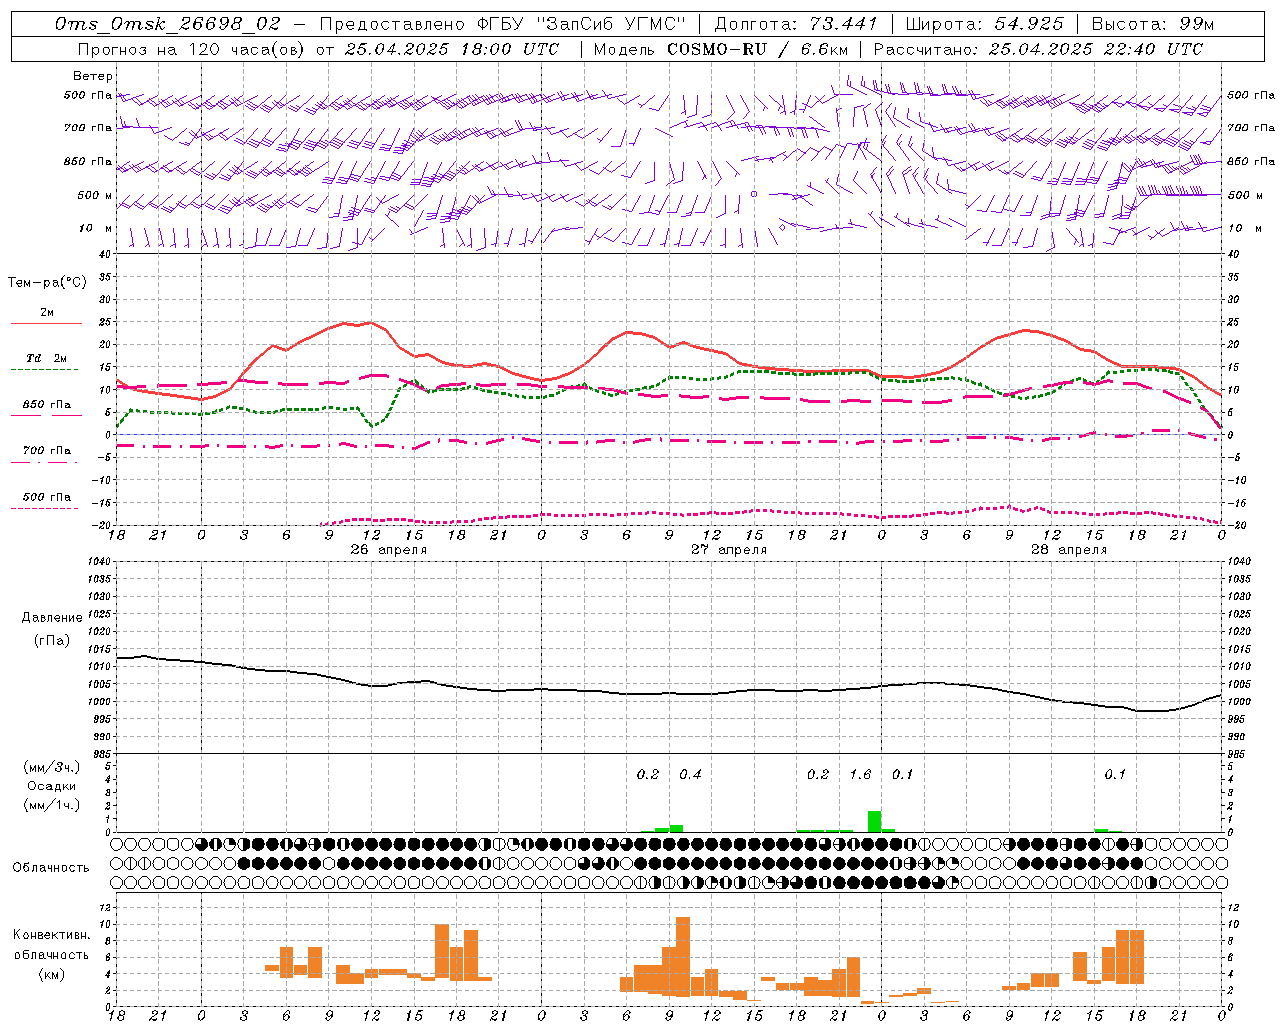
Task: Click the (км) convective cloud unit label
Action: pos(51,975)
